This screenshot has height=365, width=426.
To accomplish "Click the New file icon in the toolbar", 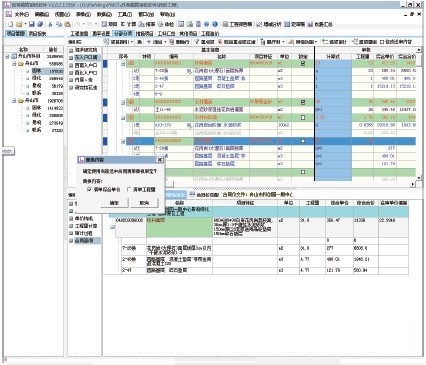I will (11, 24).
